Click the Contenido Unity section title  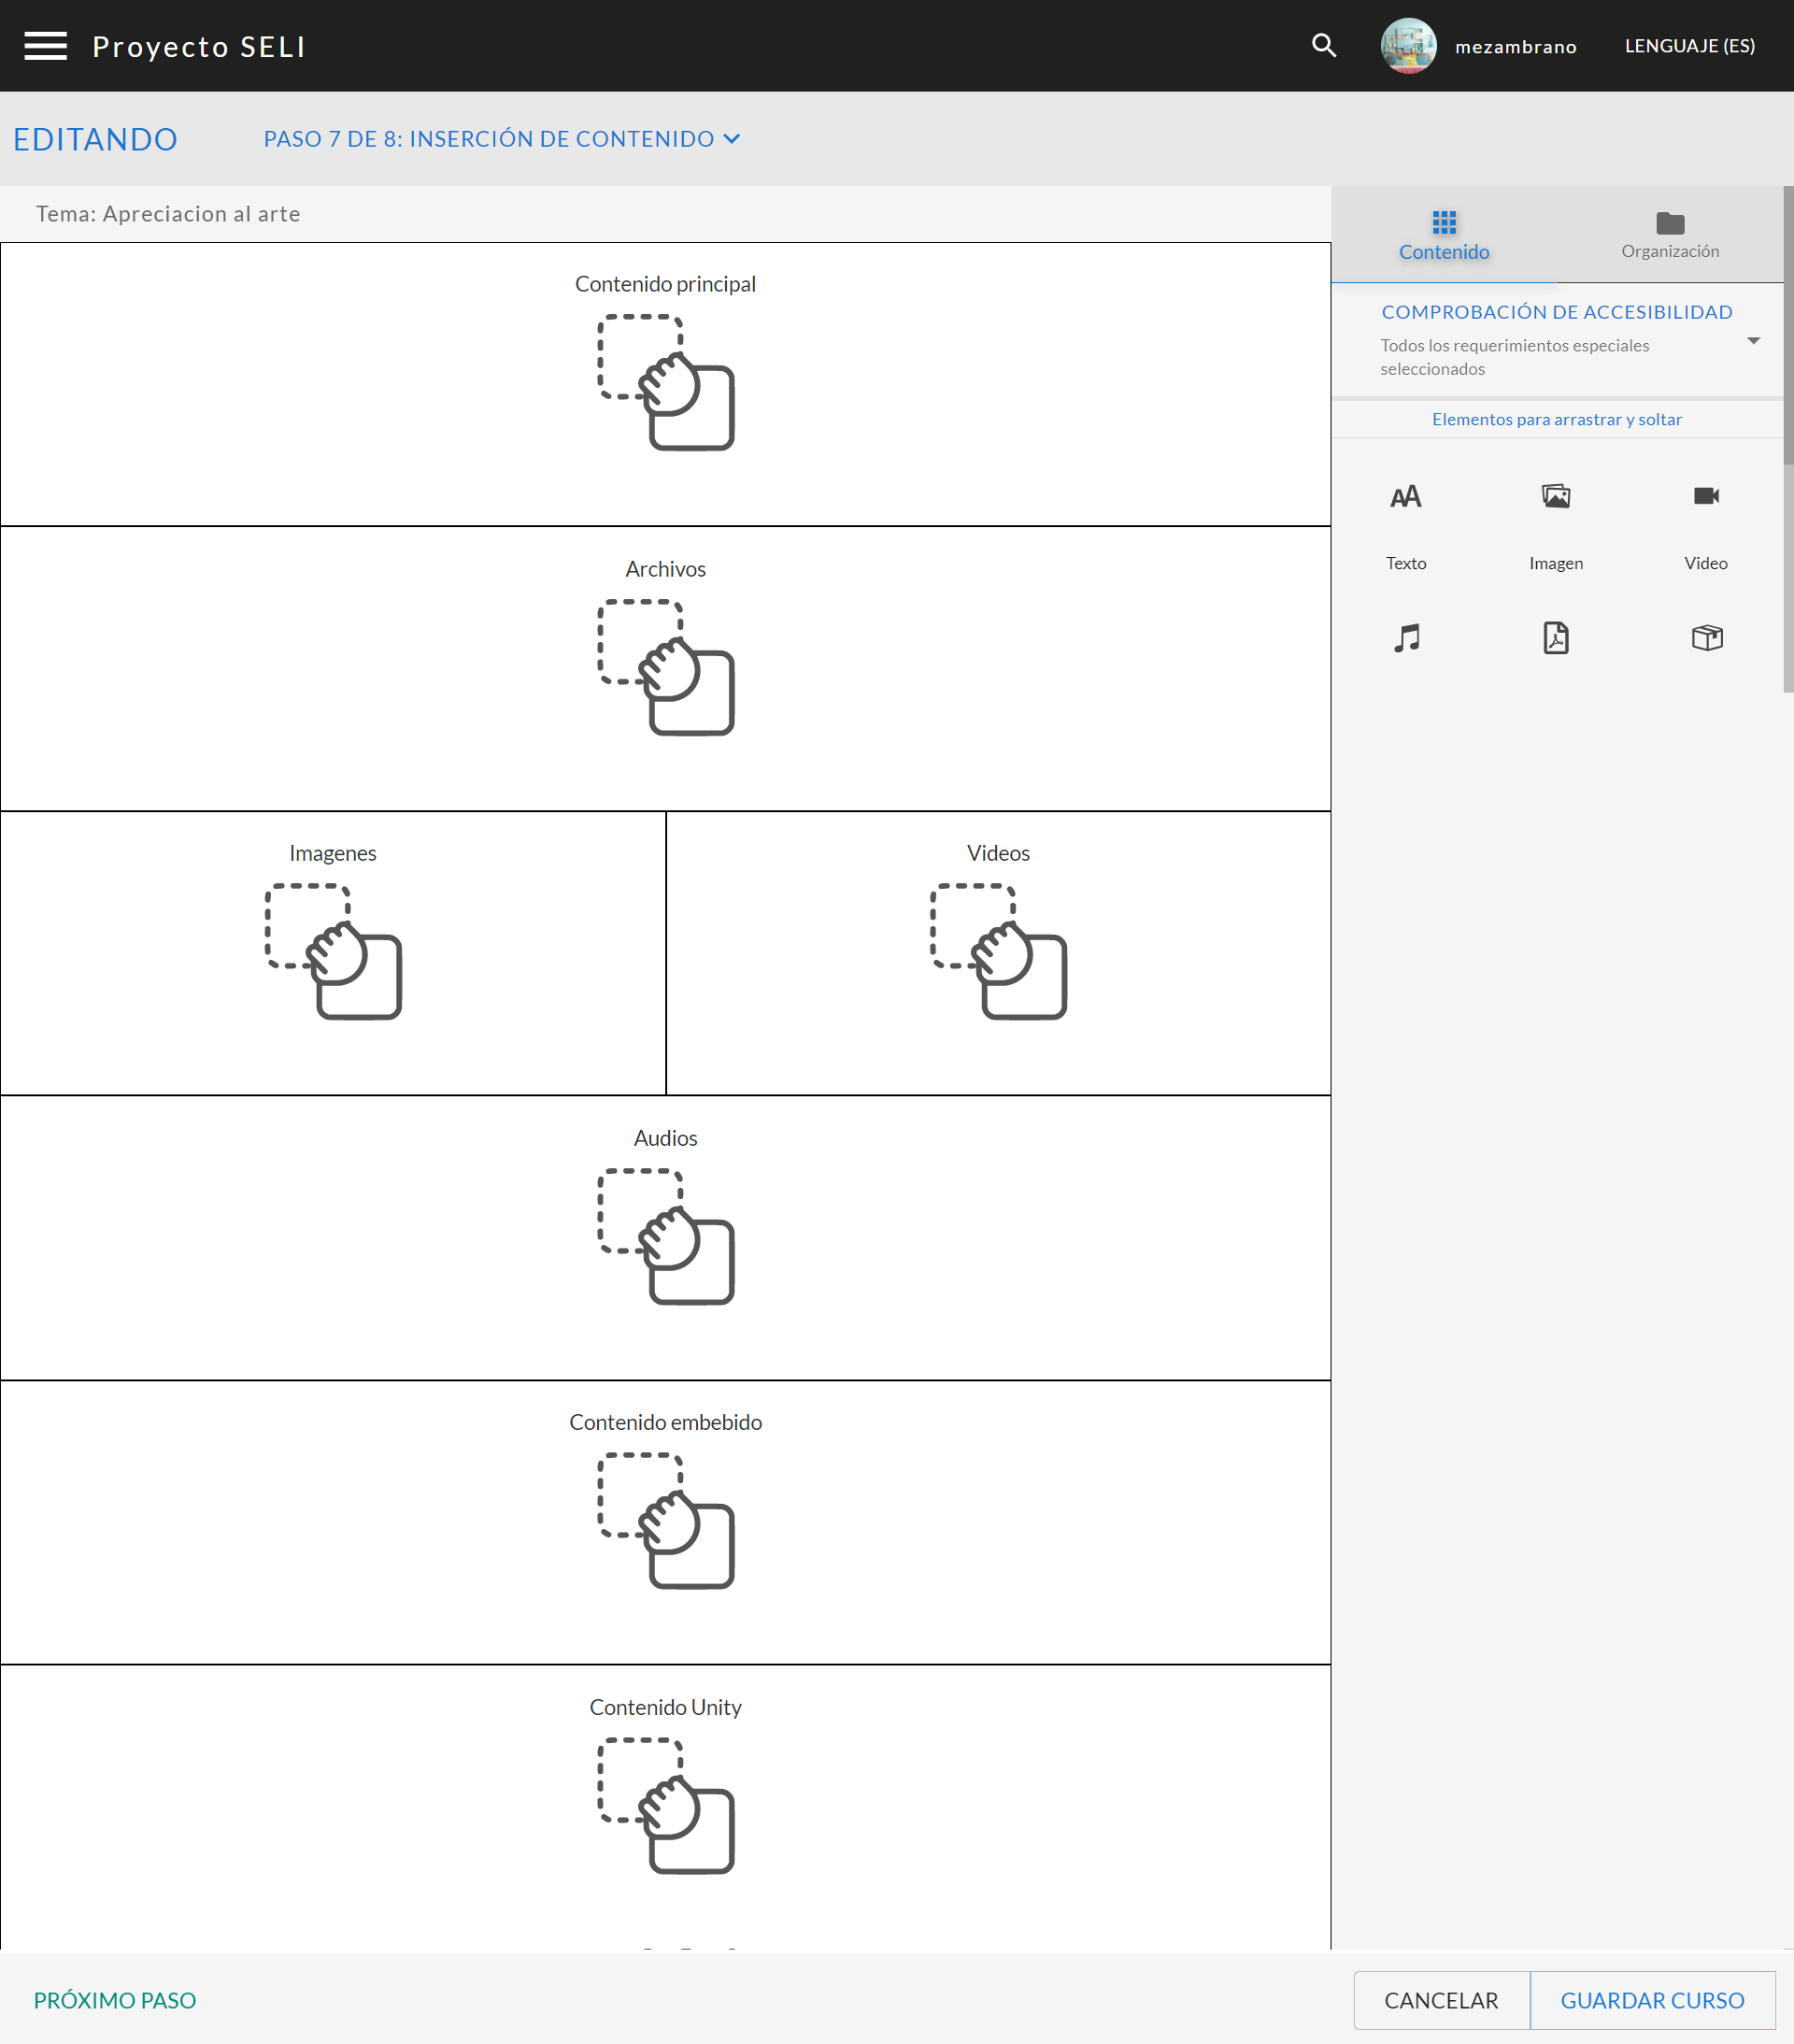665,1707
